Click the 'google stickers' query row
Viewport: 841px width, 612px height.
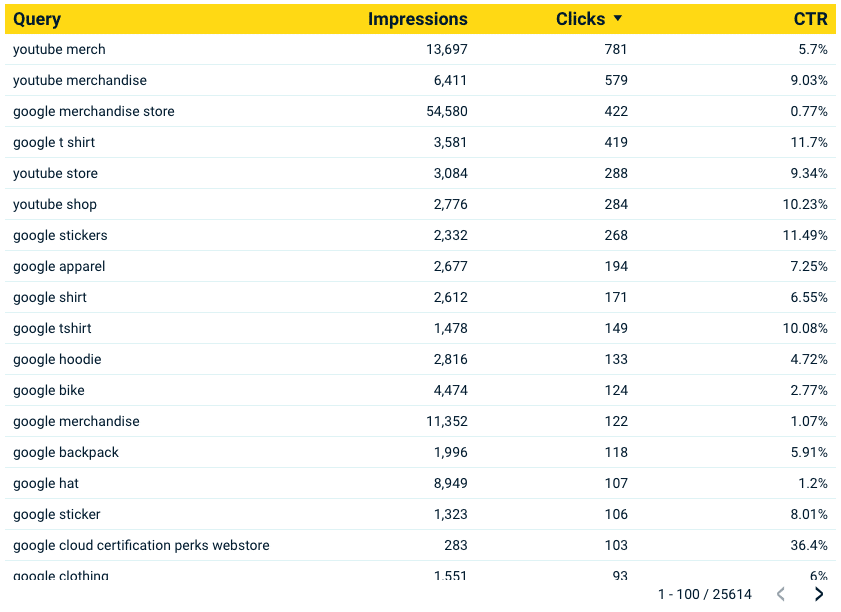pyautogui.click(x=60, y=236)
